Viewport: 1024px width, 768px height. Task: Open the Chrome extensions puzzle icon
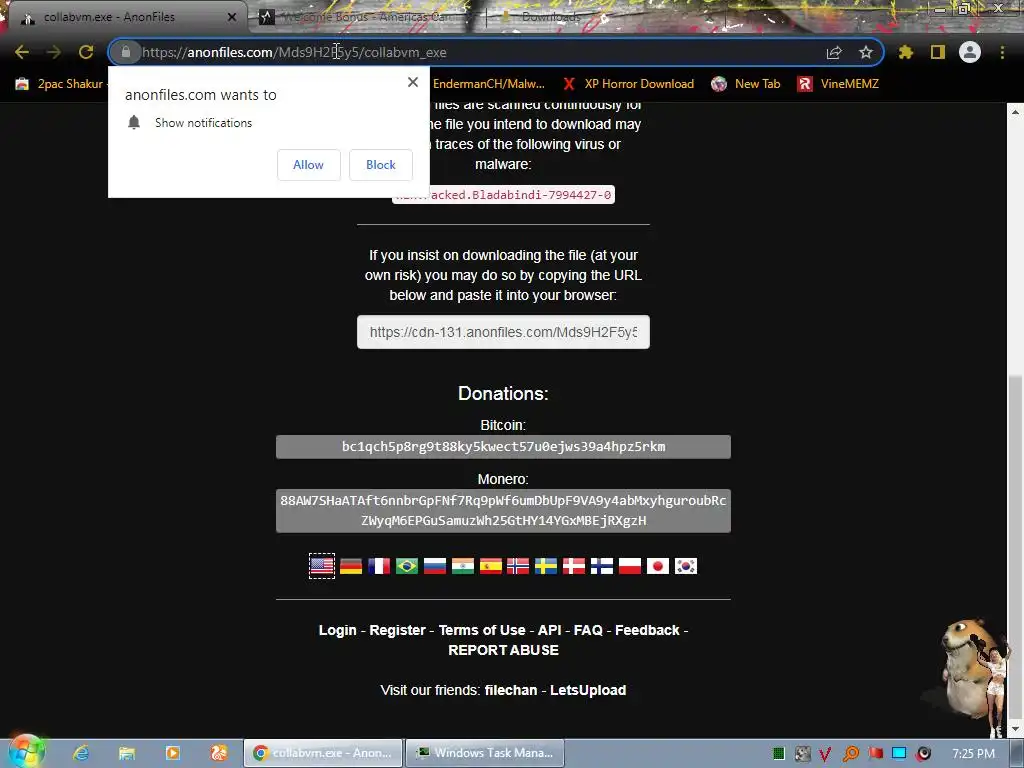point(906,52)
